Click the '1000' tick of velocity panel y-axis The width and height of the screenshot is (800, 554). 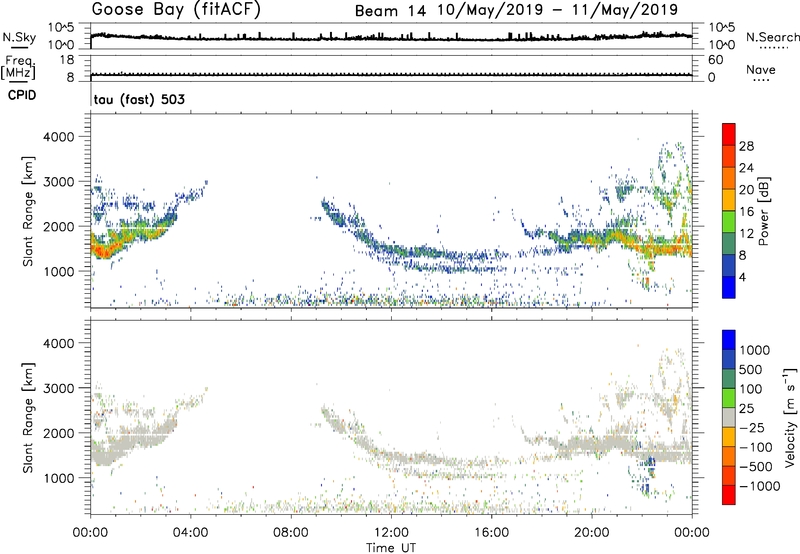coord(58,478)
